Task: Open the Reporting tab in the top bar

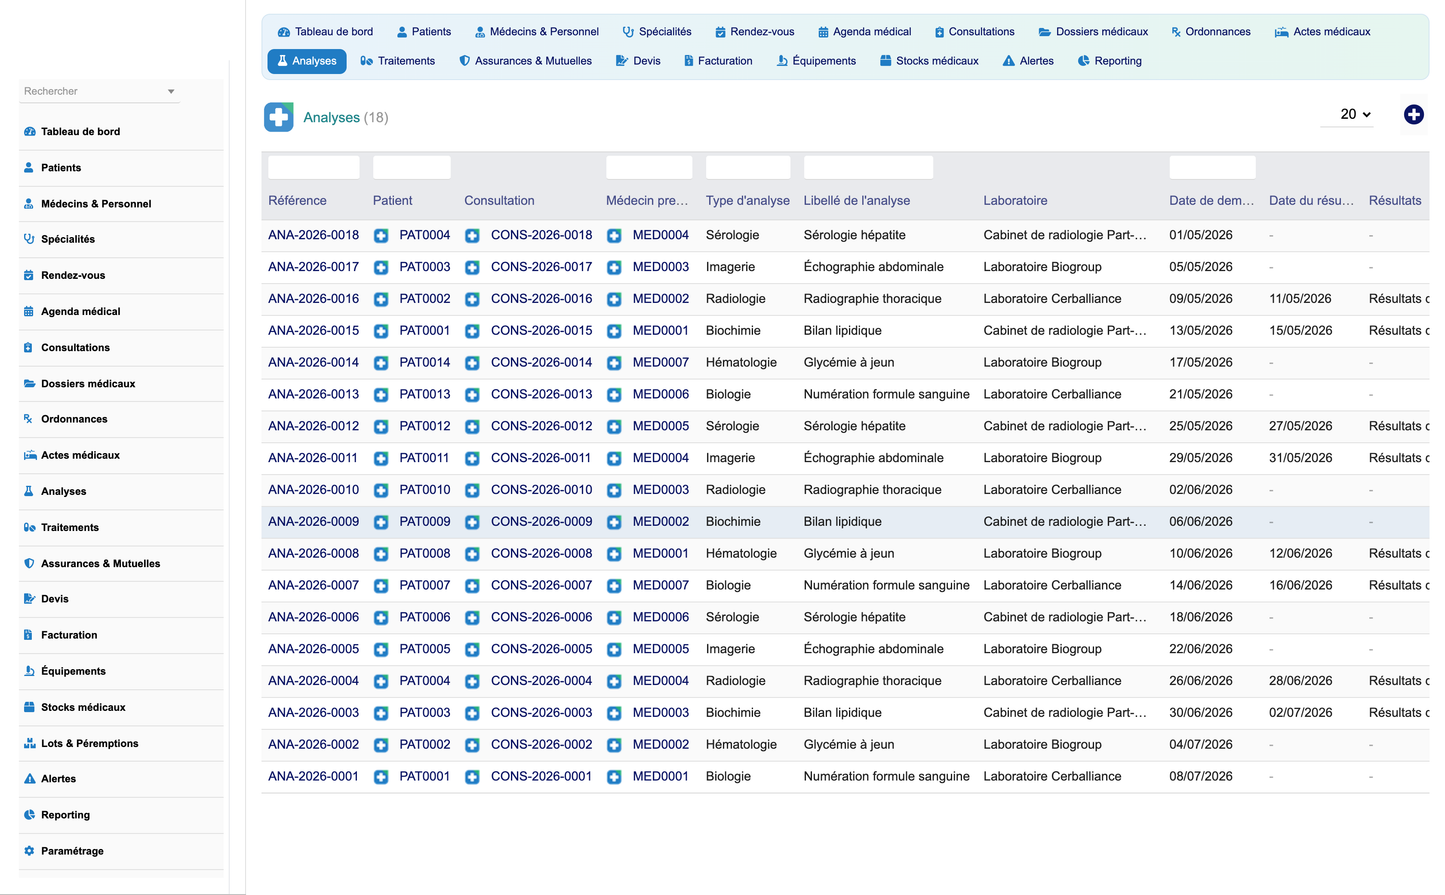Action: (1110, 61)
